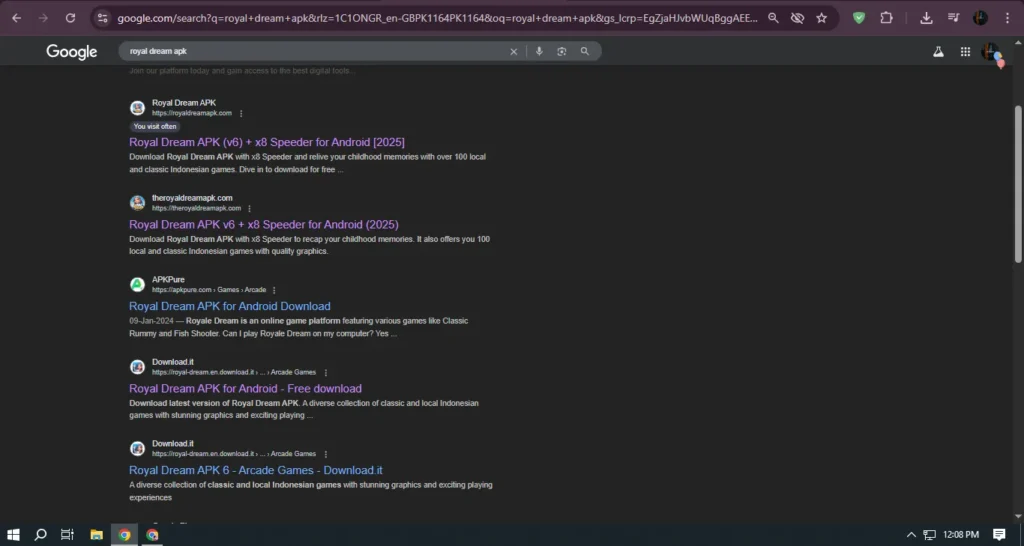Click the apkpure.com › Games › Arcade breadcrumb

[x=209, y=291]
